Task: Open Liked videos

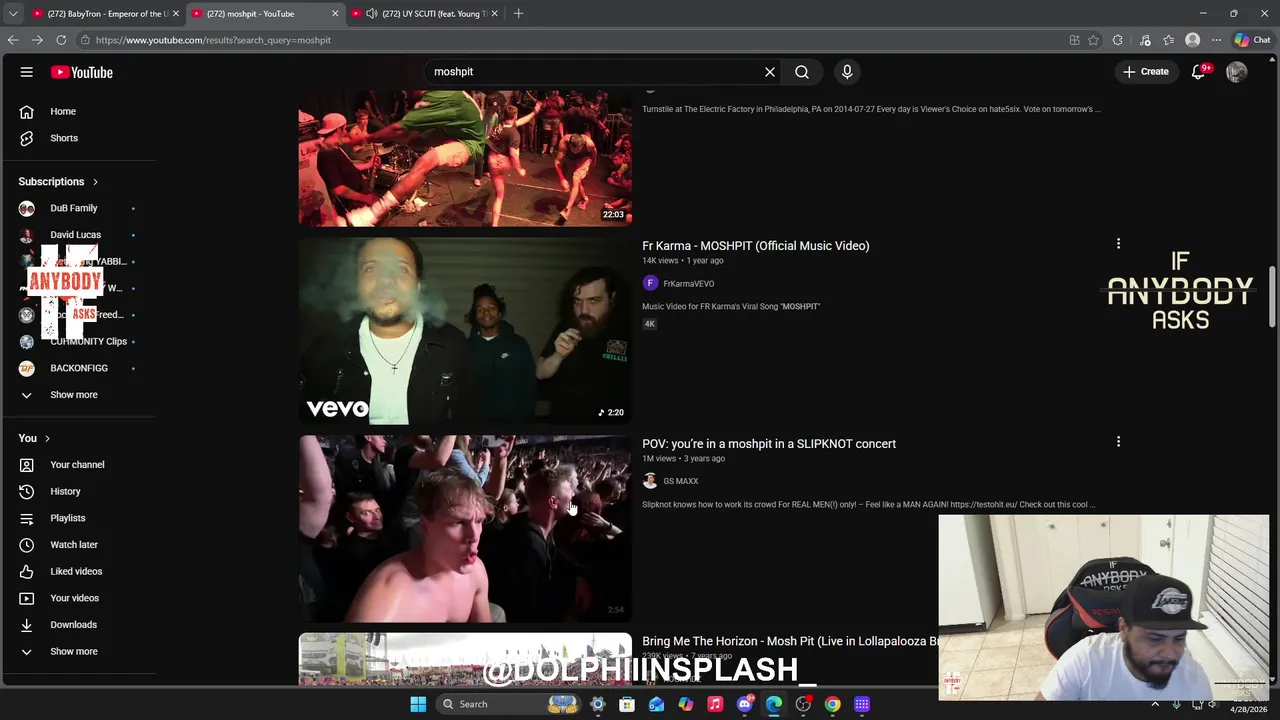Action: [x=78, y=571]
